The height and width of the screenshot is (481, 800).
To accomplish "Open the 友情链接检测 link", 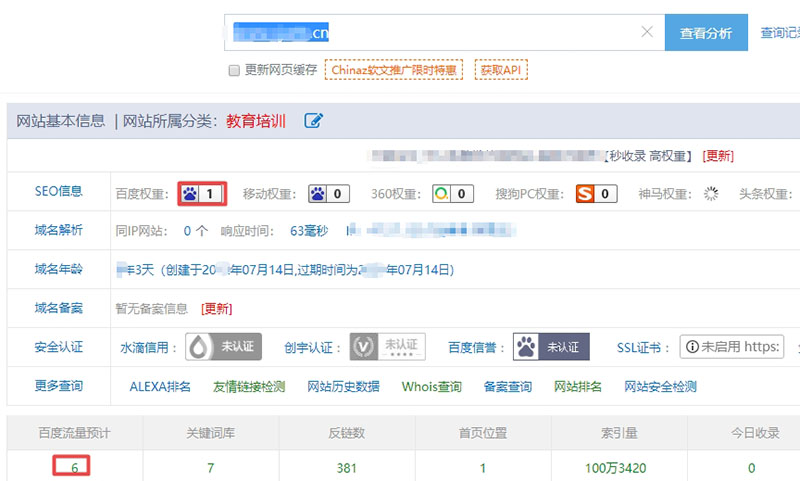I will 249,387.
